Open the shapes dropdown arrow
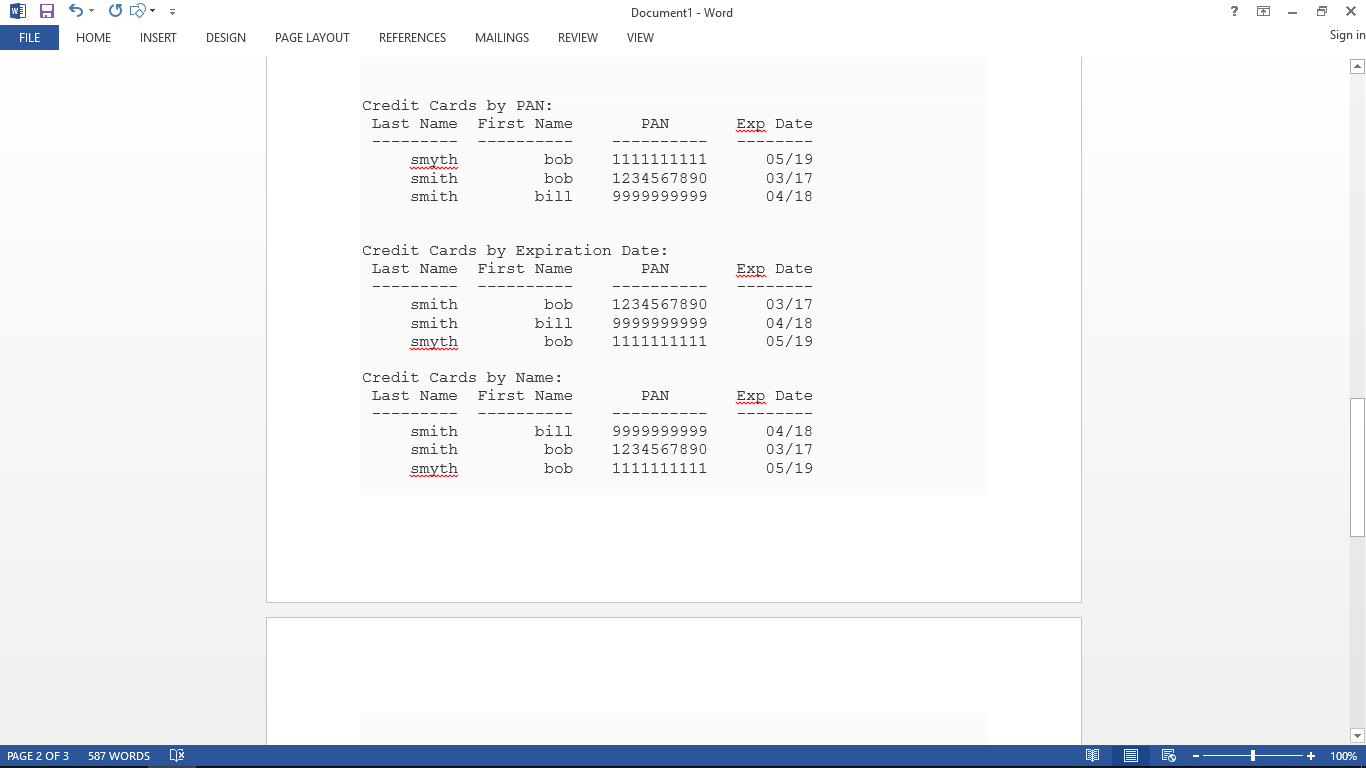1366x768 pixels. point(152,12)
